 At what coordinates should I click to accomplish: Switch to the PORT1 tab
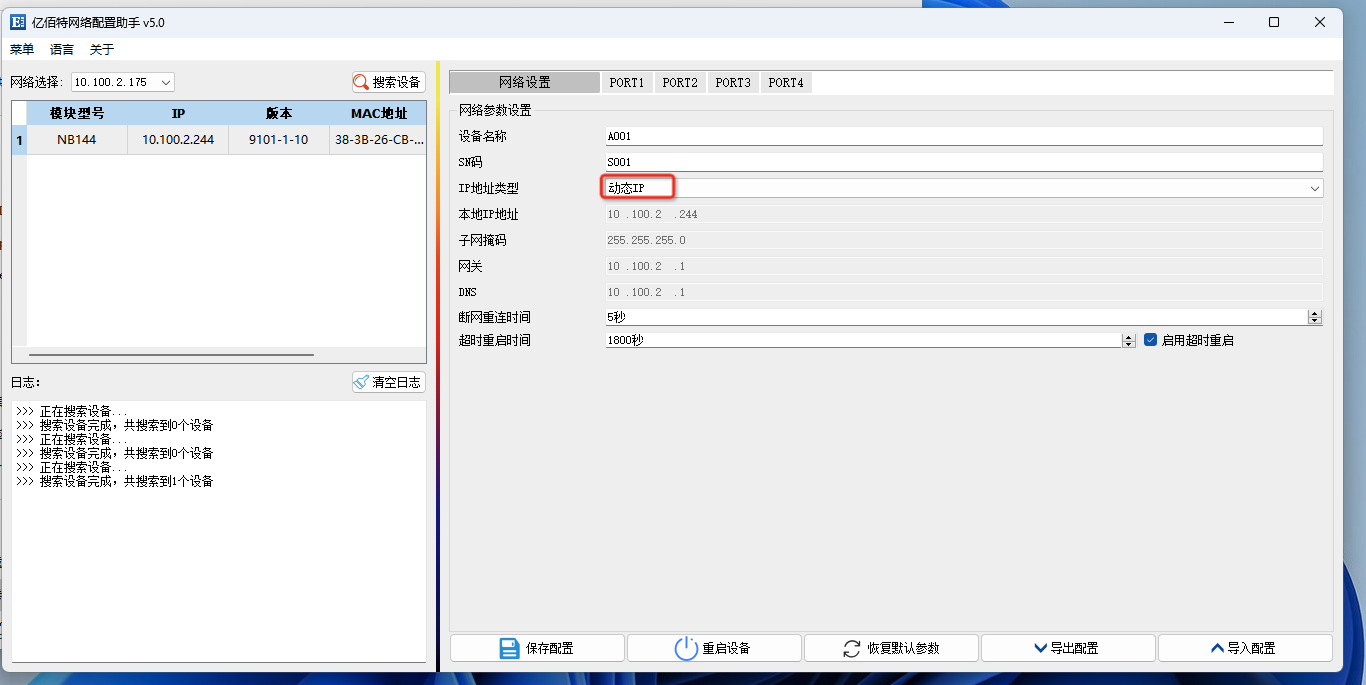[627, 82]
